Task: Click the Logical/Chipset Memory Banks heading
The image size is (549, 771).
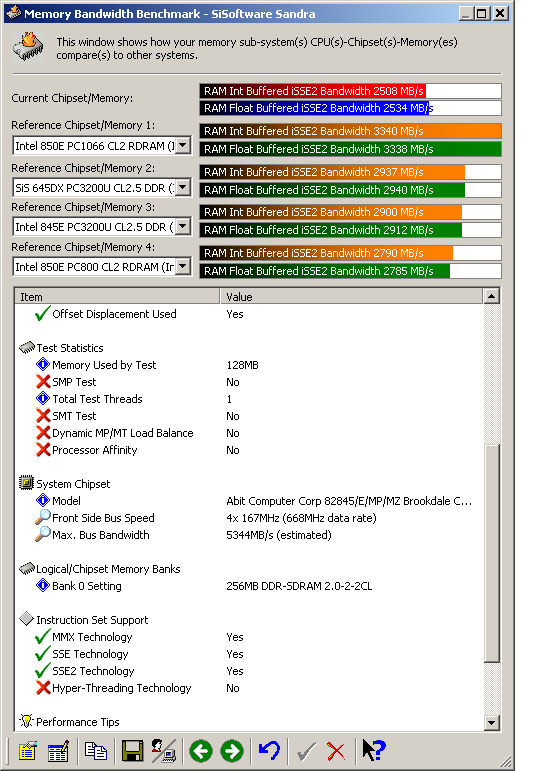Action: pyautogui.click(x=108, y=569)
